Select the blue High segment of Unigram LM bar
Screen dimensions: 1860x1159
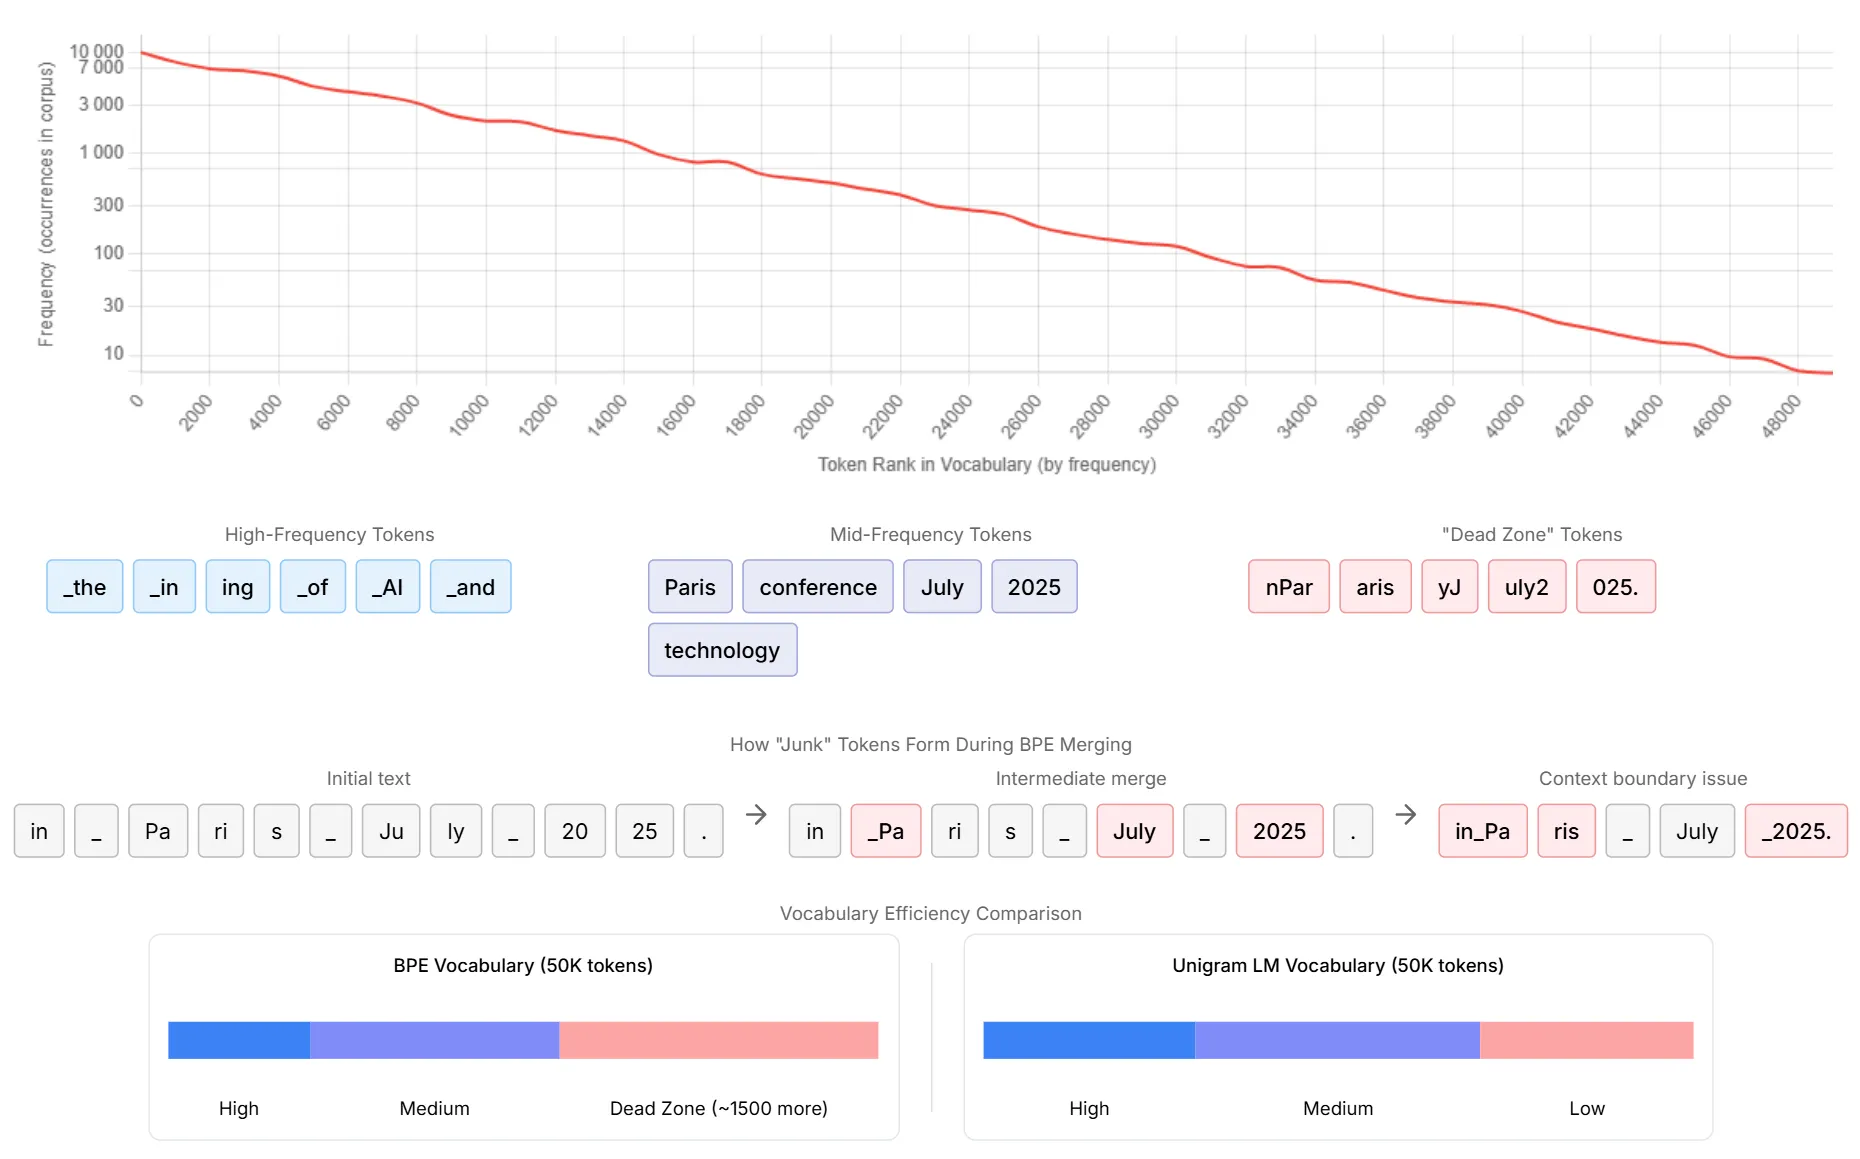[1088, 1040]
